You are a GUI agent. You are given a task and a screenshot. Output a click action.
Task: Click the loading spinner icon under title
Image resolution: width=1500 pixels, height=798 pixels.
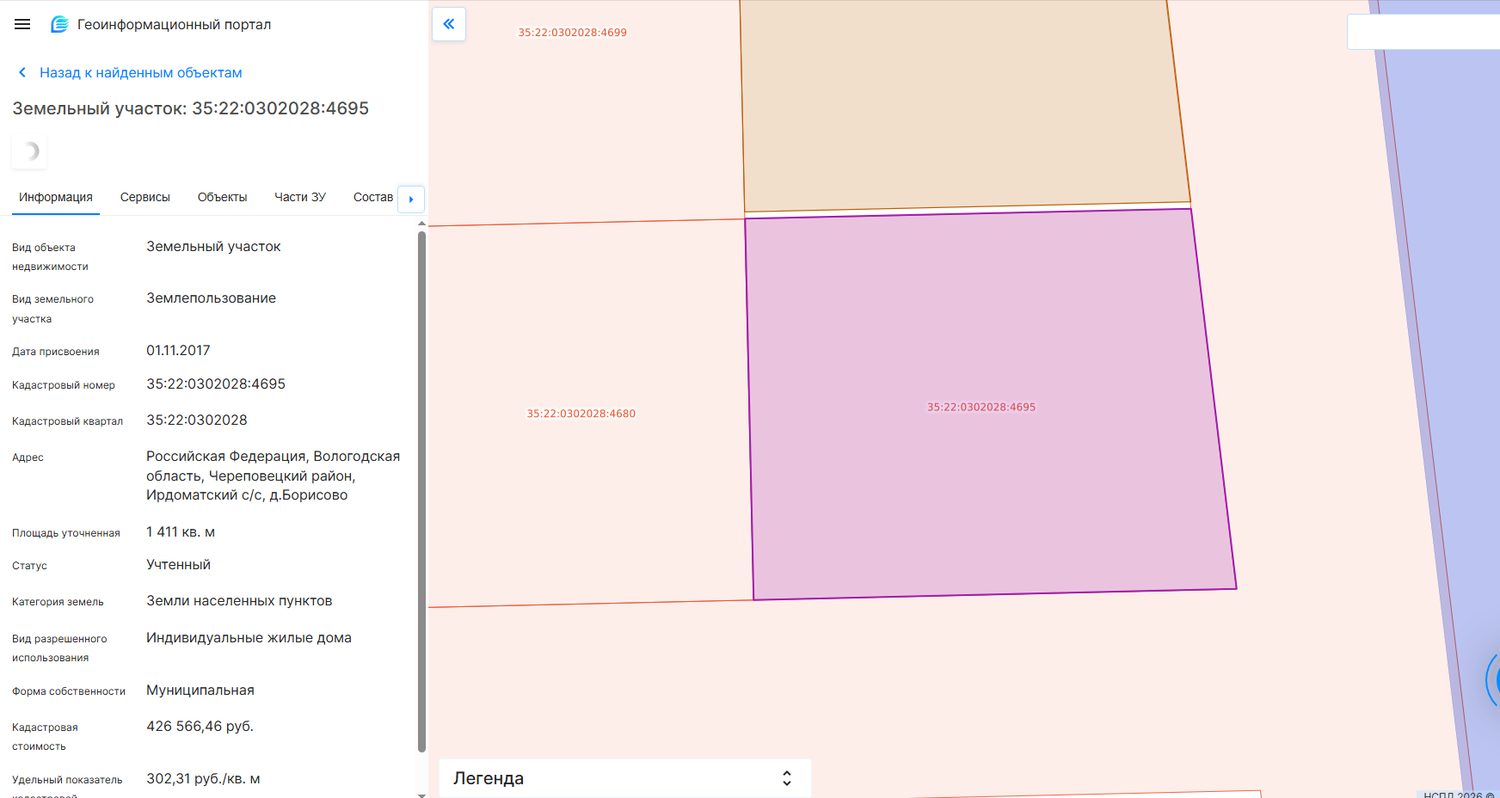29,151
